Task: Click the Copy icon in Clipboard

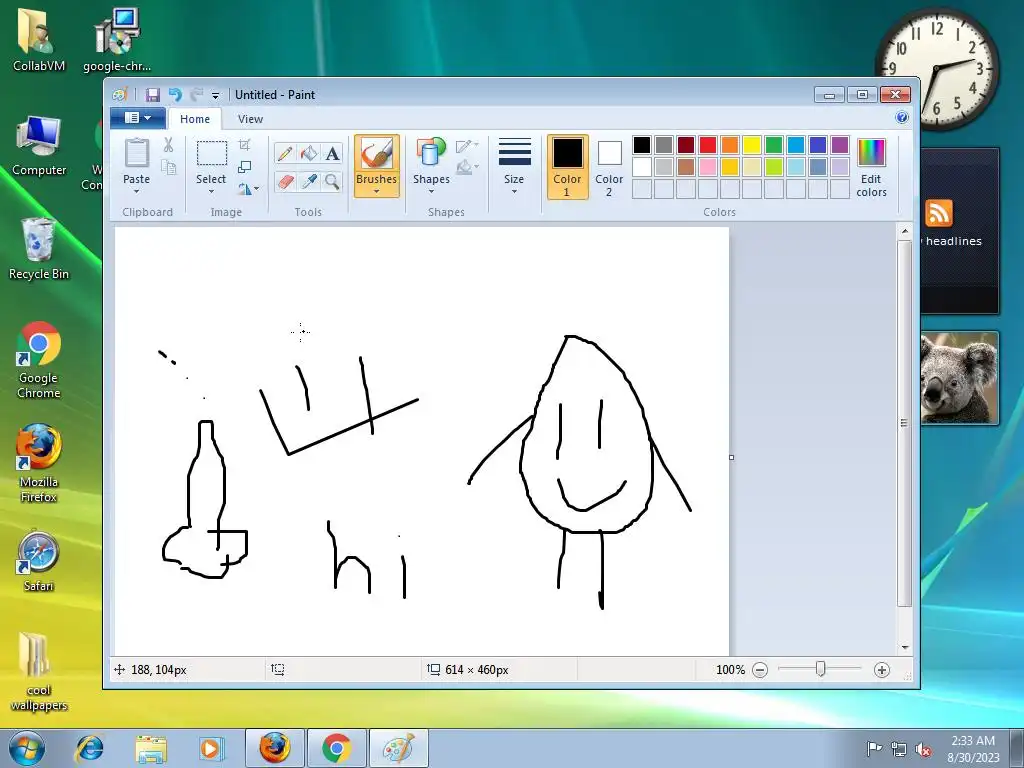Action: pyautogui.click(x=168, y=168)
